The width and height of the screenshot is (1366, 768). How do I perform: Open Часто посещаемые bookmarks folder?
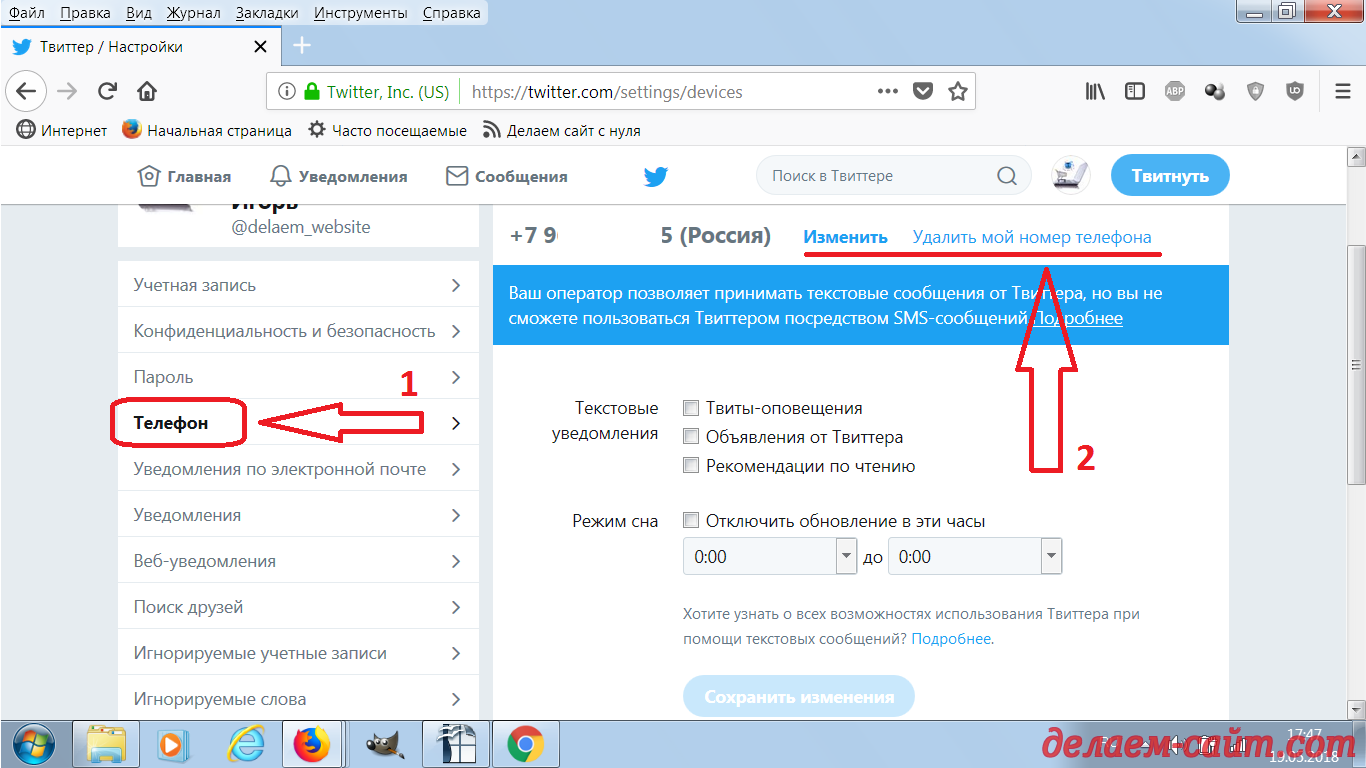pos(387,130)
